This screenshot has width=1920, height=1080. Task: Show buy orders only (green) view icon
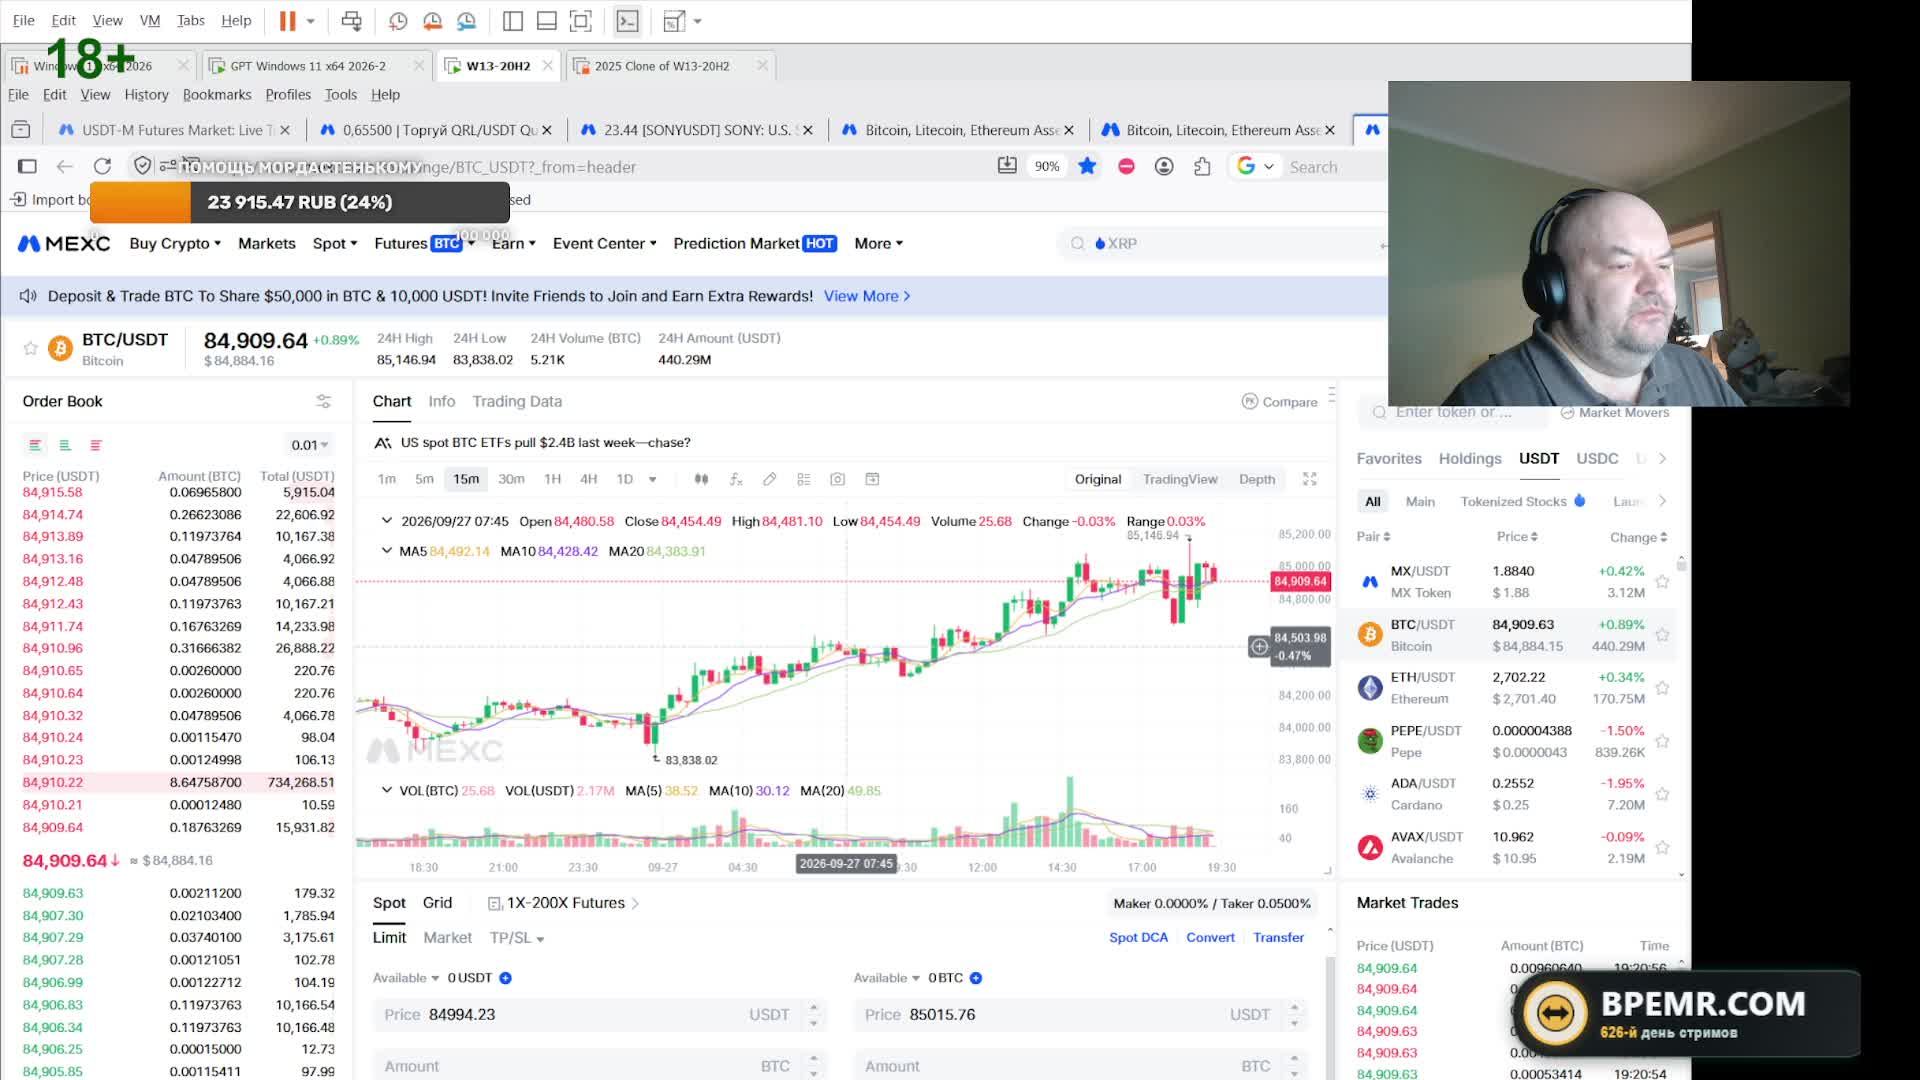click(x=65, y=445)
